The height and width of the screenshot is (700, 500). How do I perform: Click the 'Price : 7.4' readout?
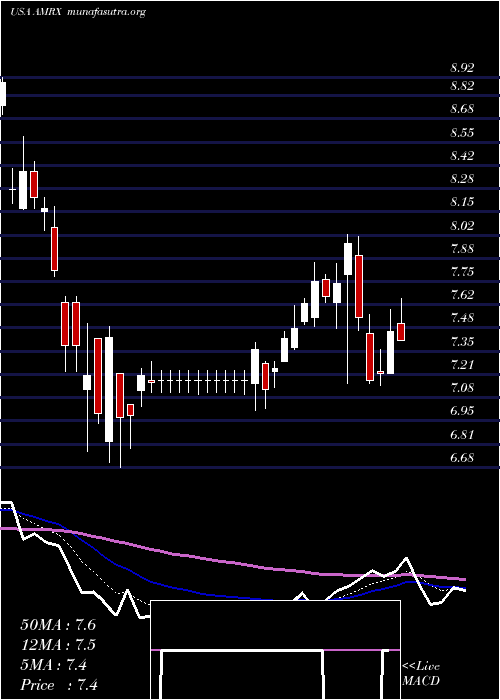pyautogui.click(x=59, y=685)
